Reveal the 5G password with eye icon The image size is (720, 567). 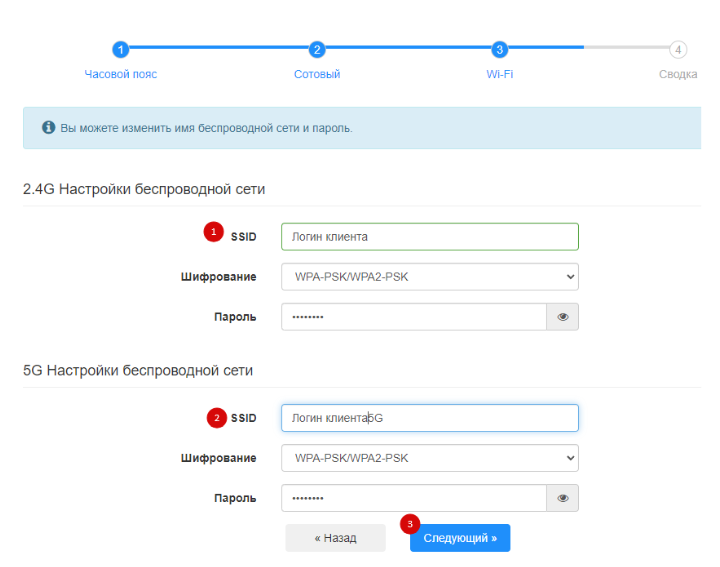point(562,498)
